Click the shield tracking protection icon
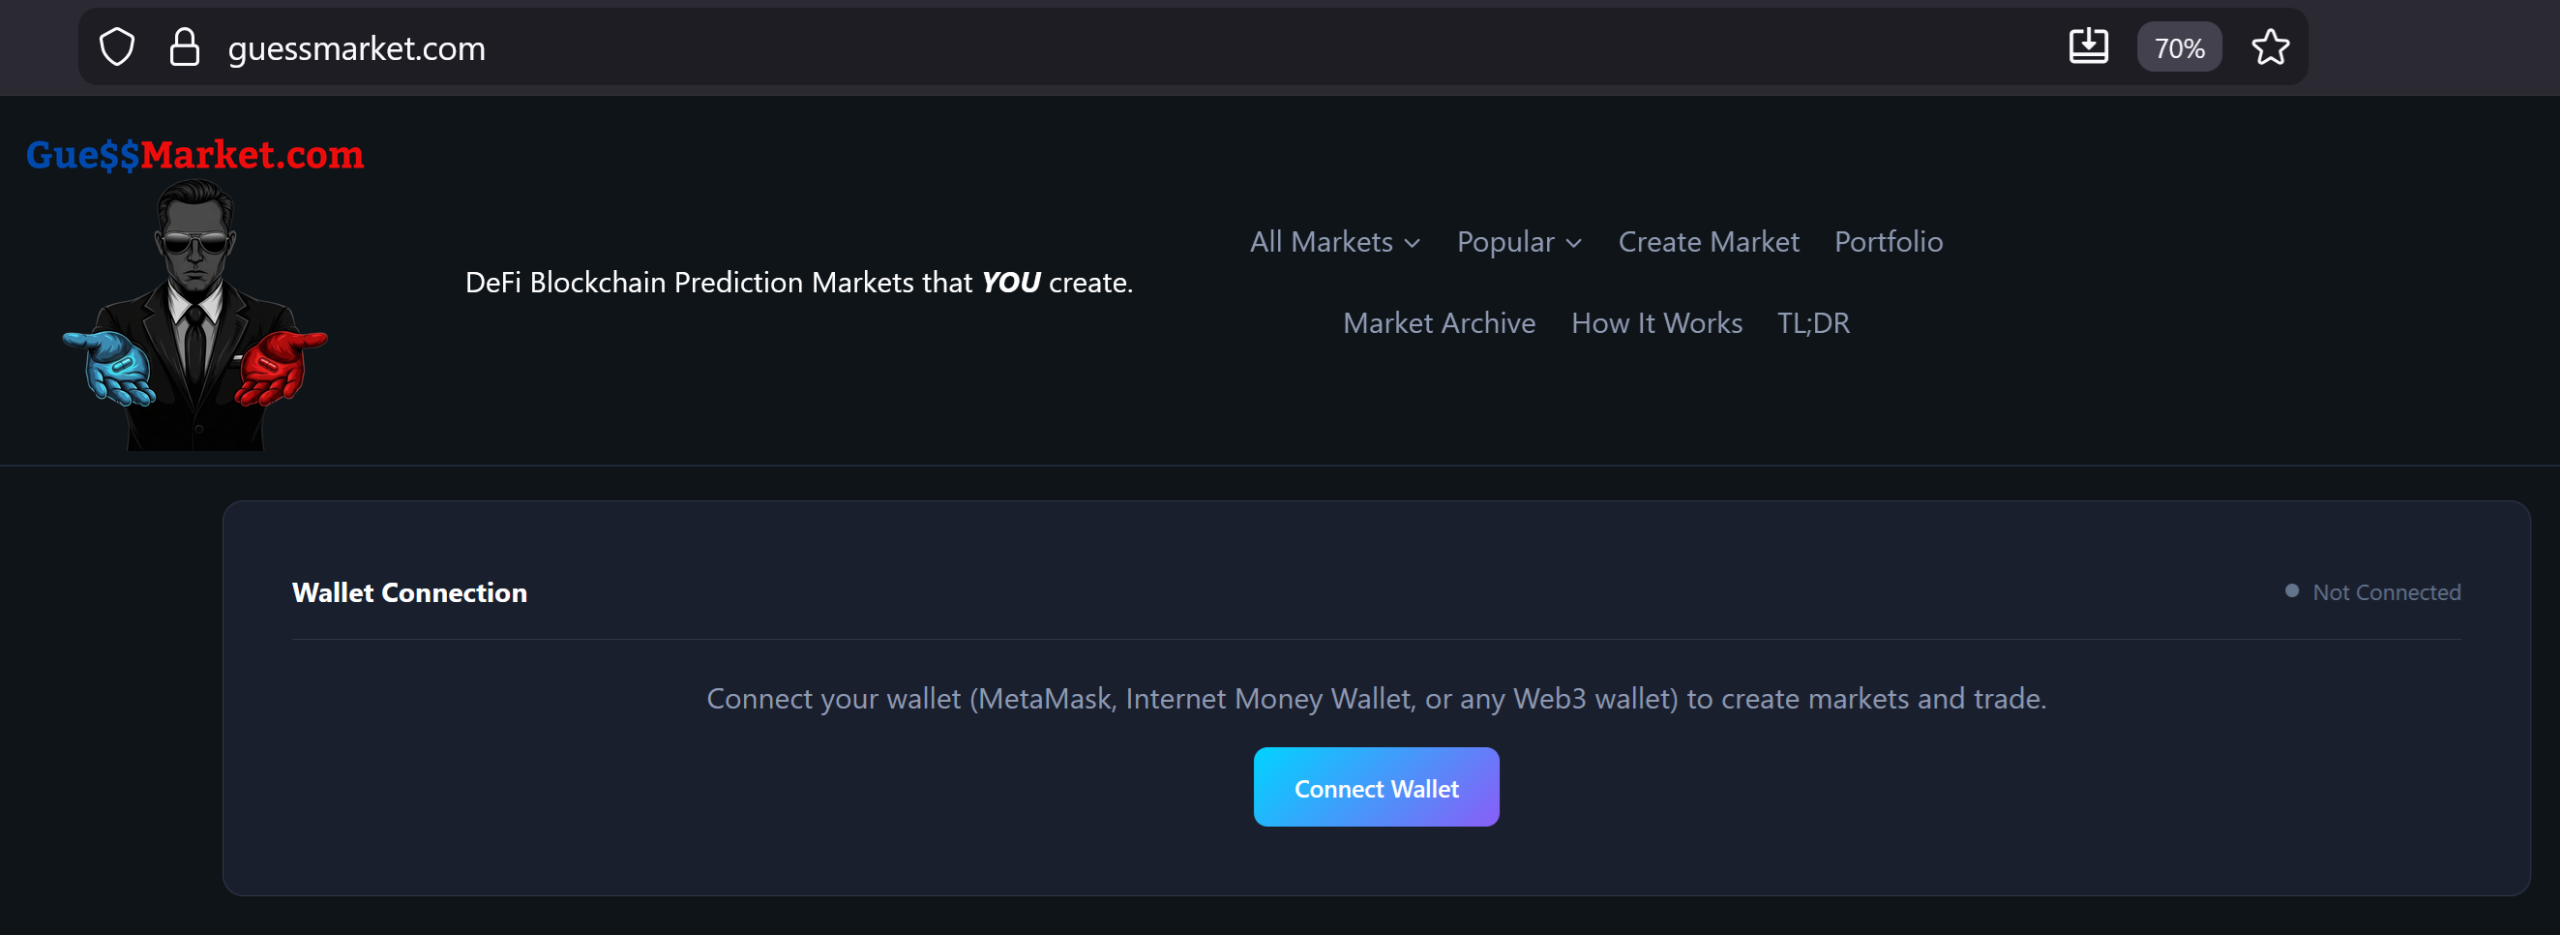This screenshot has height=935, width=2560. [x=117, y=46]
